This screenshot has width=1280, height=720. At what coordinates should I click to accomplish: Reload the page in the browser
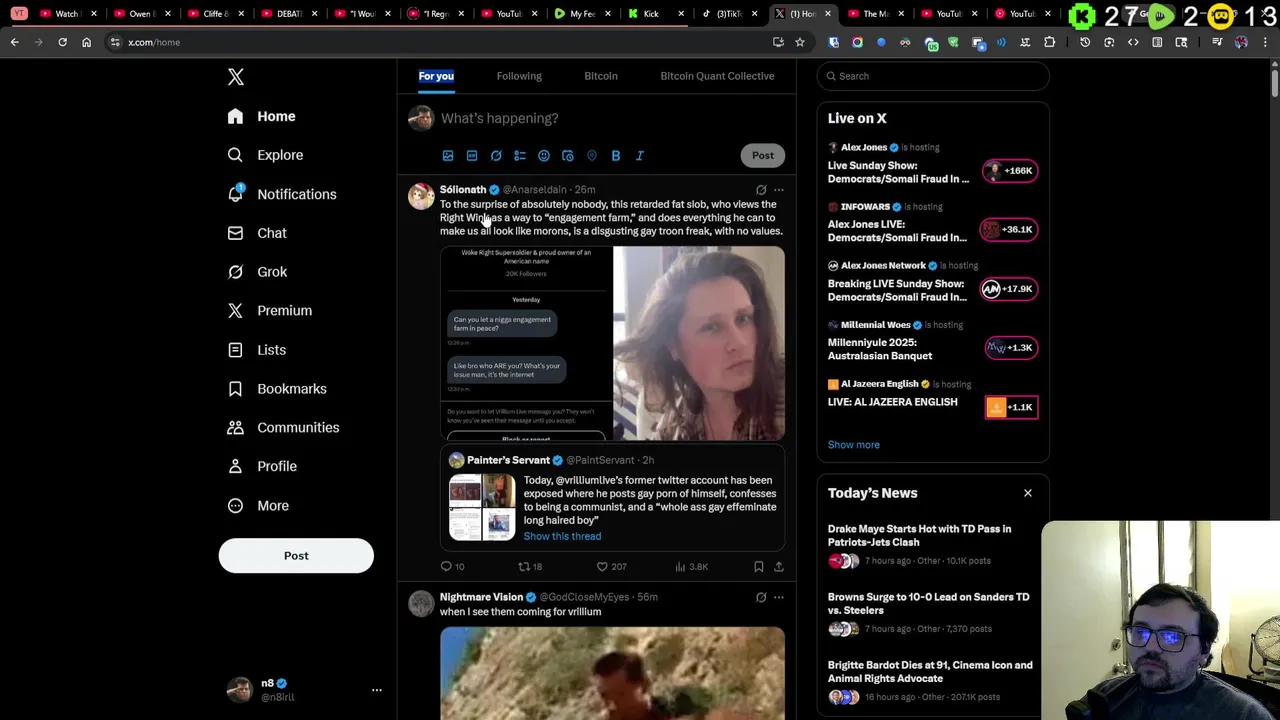click(x=62, y=42)
